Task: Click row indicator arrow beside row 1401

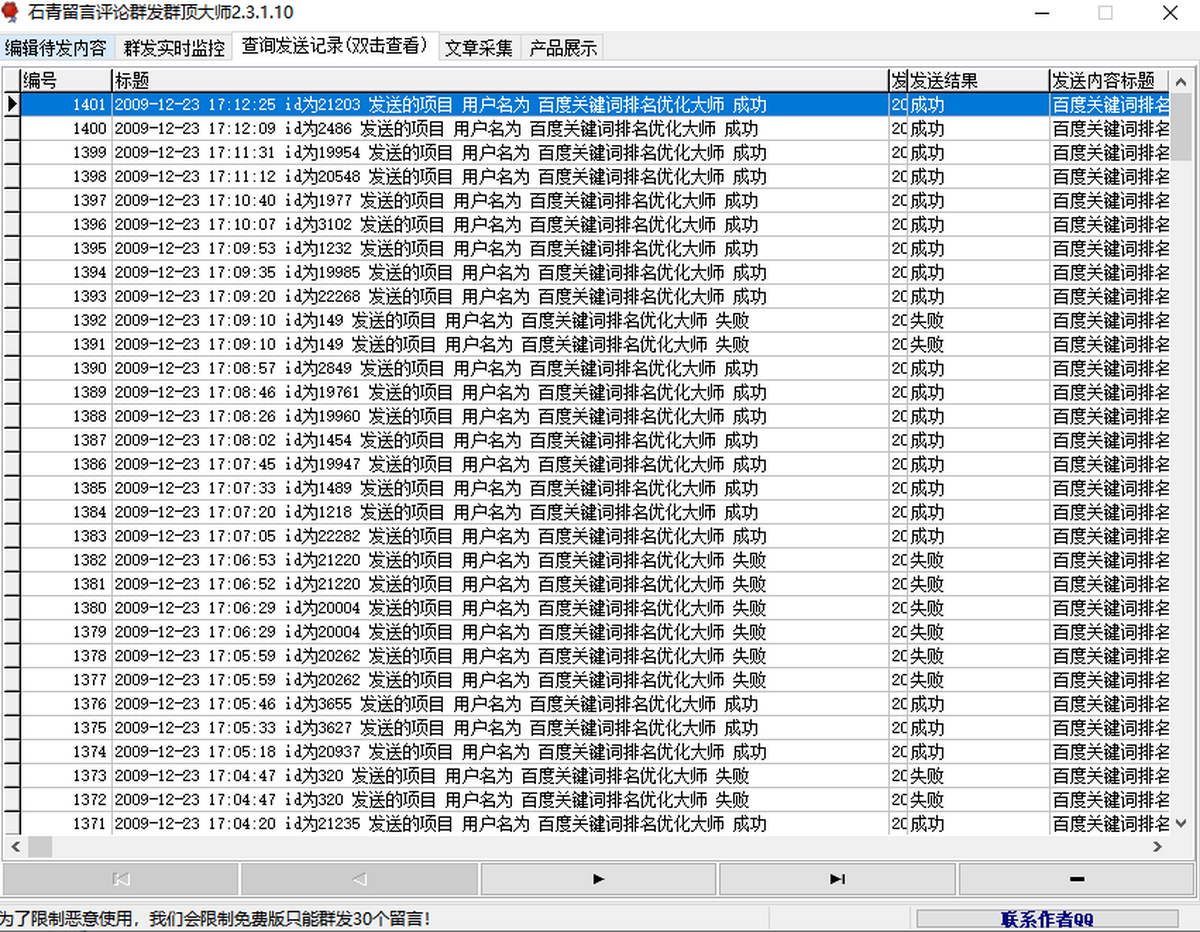Action: click(x=12, y=104)
